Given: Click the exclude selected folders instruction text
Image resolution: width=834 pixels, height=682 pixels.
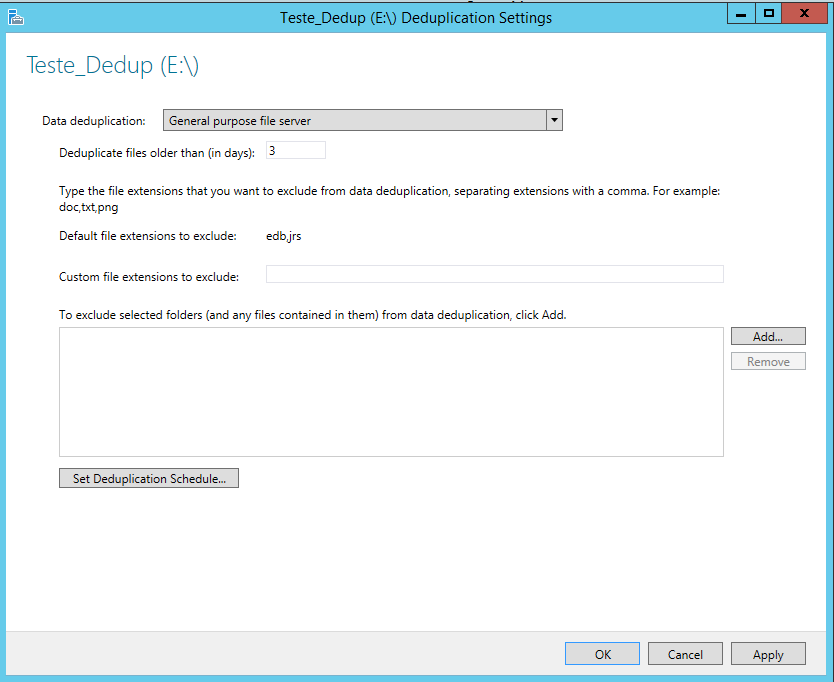Looking at the screenshot, I should 313,315.
